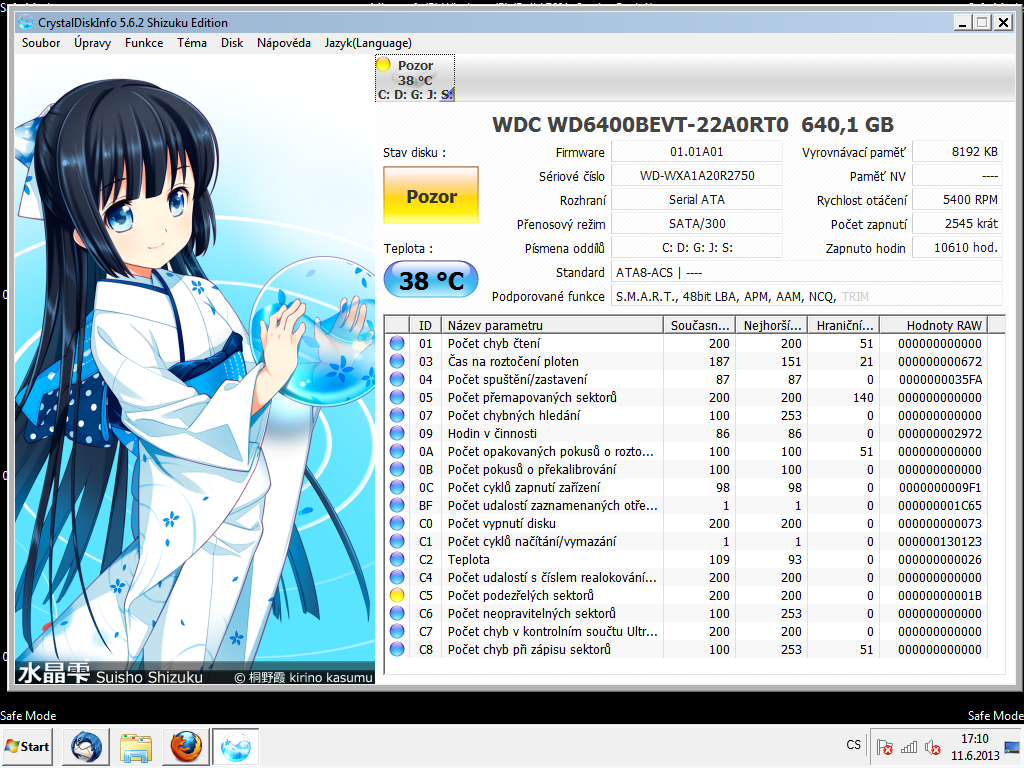Click the Hodnoty RAW column header
The width and height of the screenshot is (1024, 768).
934,325
